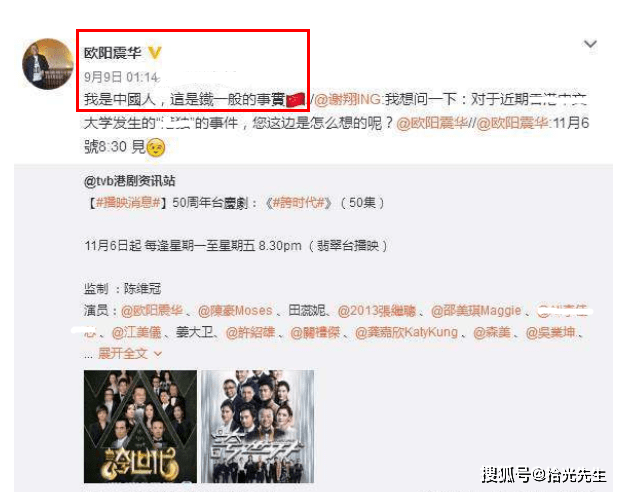This screenshot has width=621, height=492.
Task: Click the 欧阳震华 username heading
Action: 112,53
